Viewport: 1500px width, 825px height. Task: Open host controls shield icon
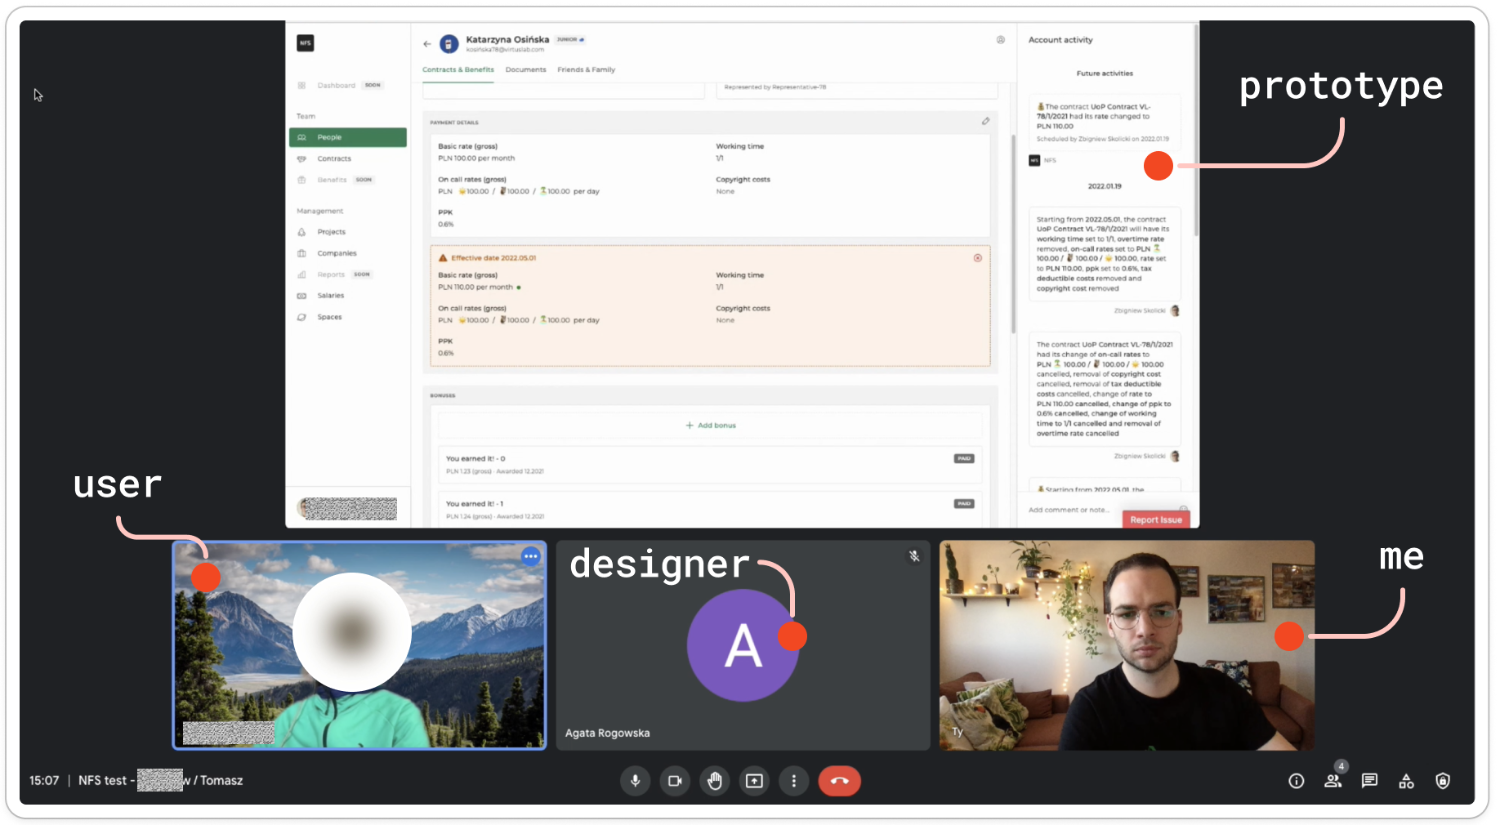[1442, 781]
